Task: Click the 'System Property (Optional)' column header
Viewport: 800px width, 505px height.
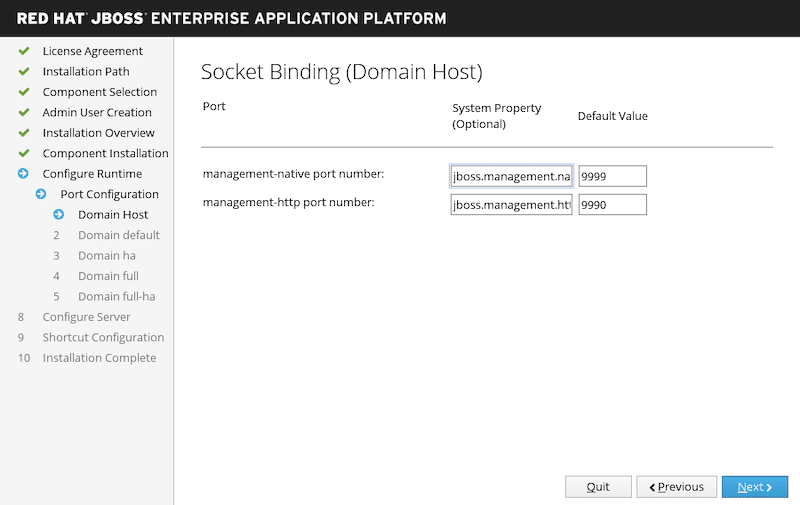Action: click(x=496, y=116)
